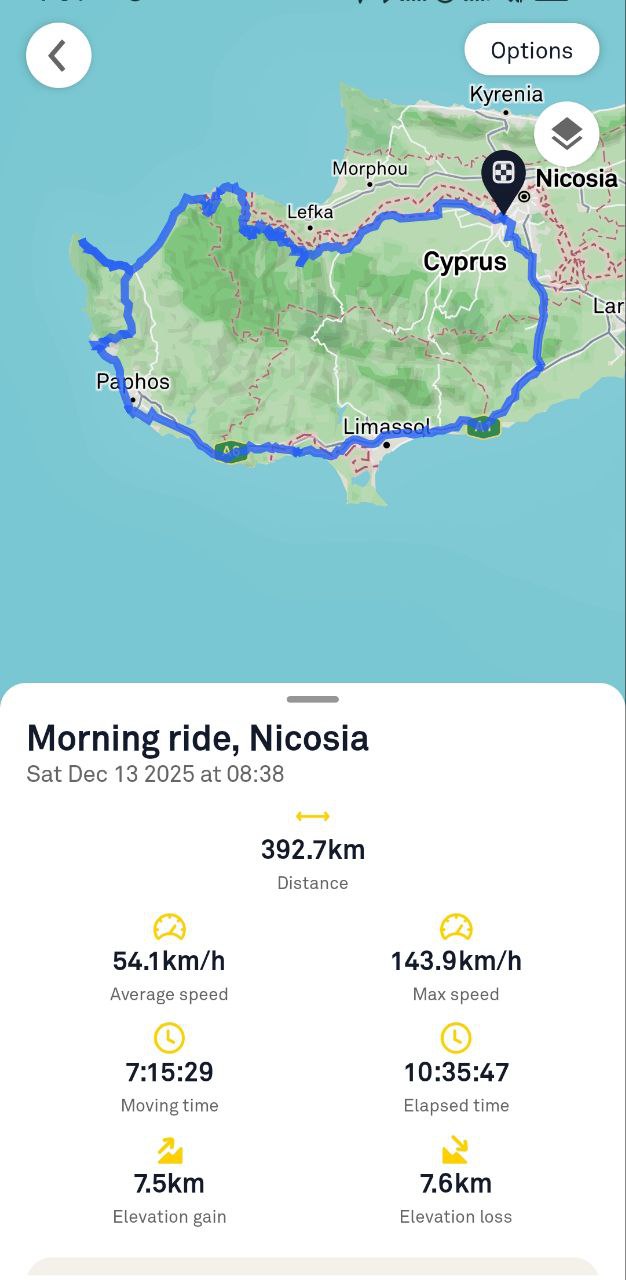Screen dimensions: 626x1280
Task: Tap the elapsed time clock icon
Action: (x=456, y=1038)
